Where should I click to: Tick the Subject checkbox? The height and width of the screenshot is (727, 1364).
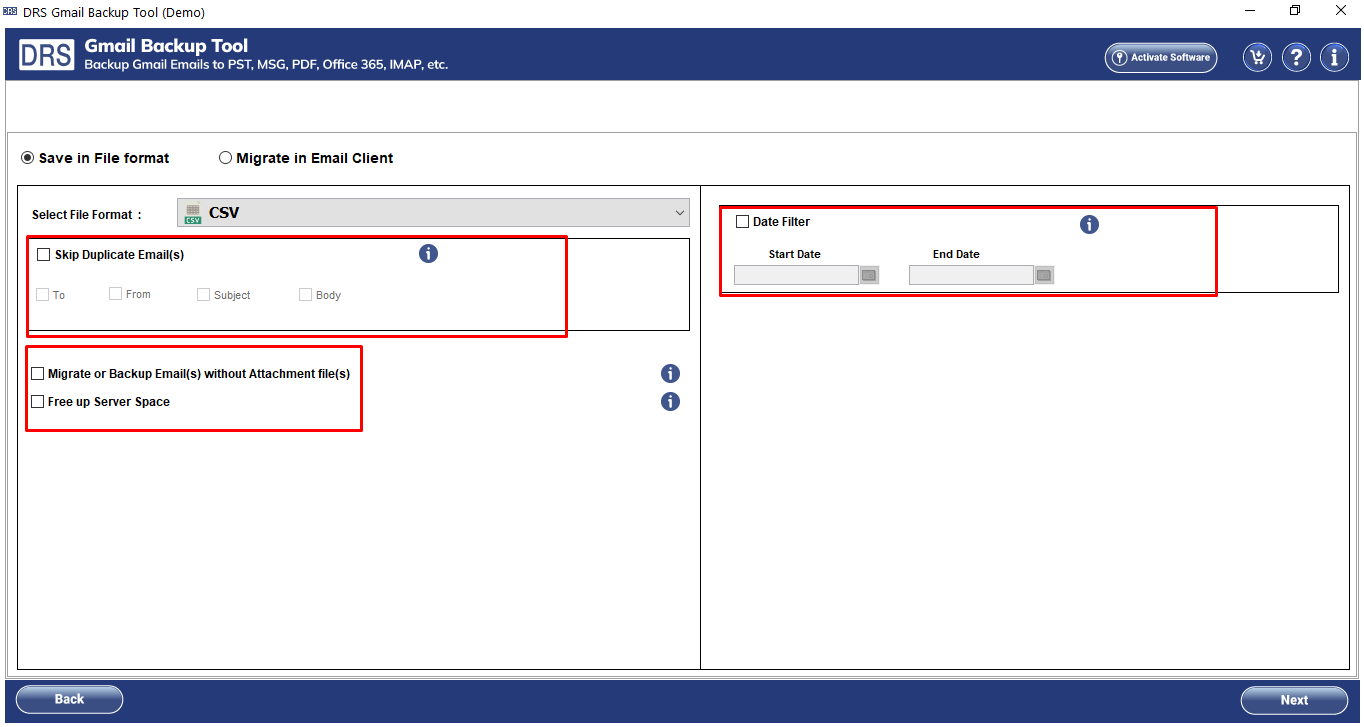coord(204,295)
